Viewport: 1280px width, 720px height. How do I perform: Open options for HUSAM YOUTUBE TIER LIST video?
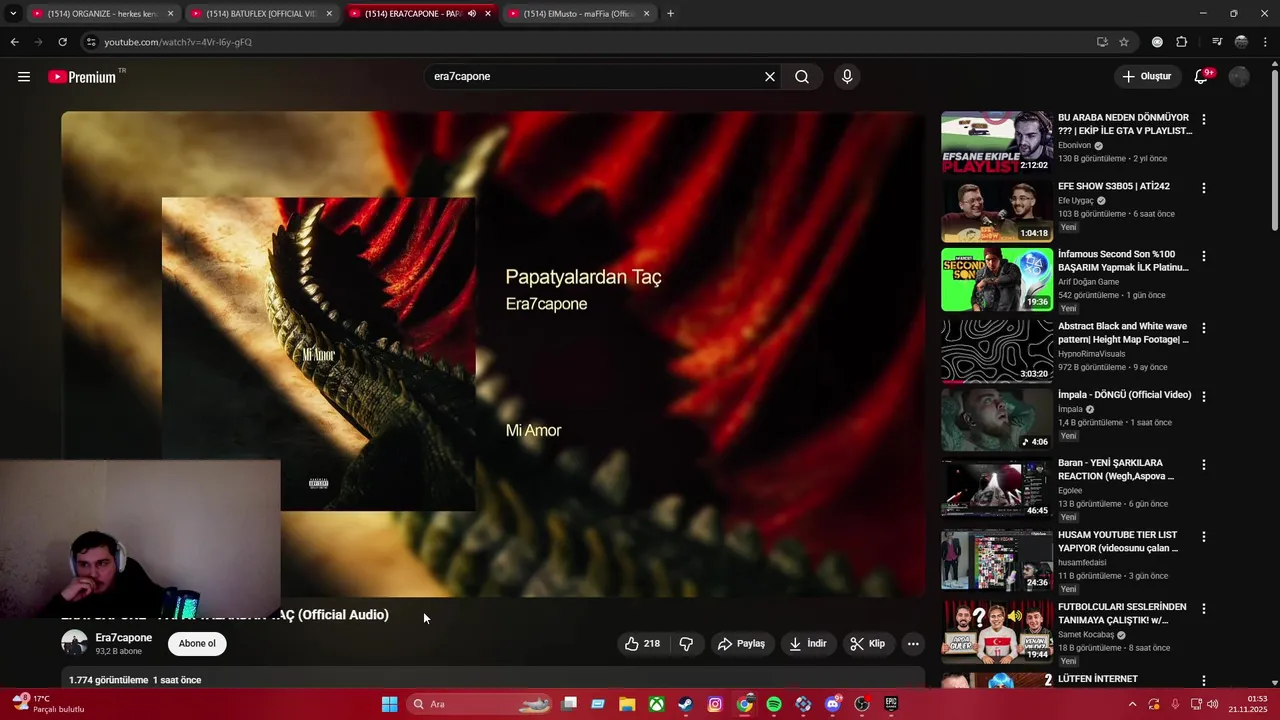click(x=1204, y=537)
